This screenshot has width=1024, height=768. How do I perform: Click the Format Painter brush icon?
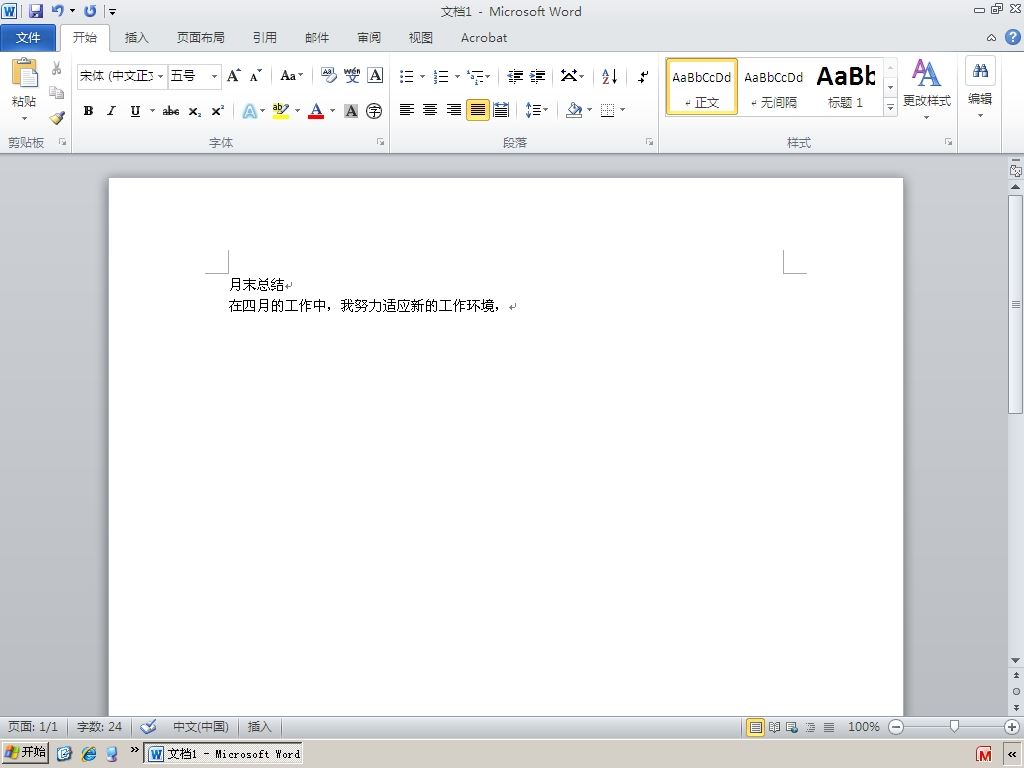click(x=57, y=118)
